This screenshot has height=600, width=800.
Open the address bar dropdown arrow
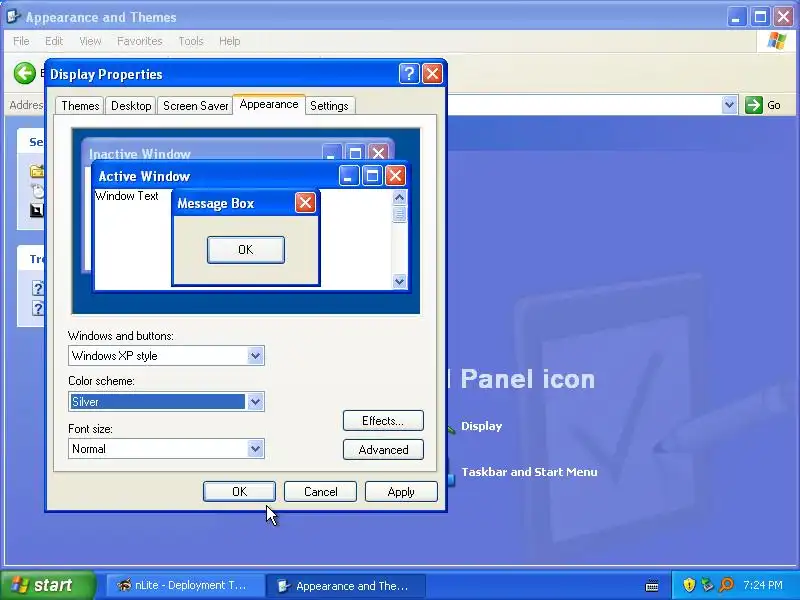730,105
